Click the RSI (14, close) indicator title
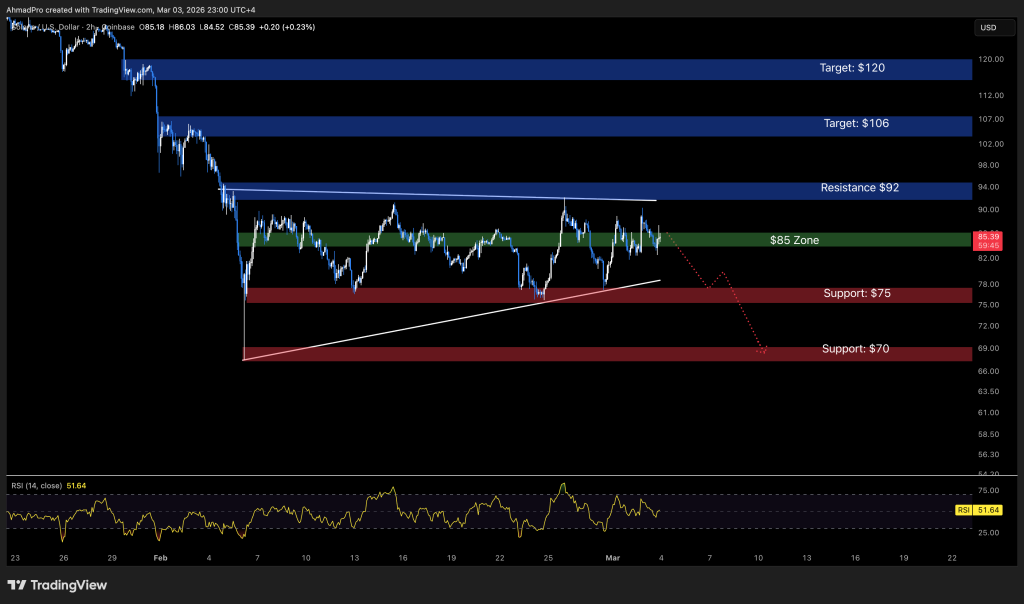Screen dimensions: 1024x604 click(x=37, y=484)
